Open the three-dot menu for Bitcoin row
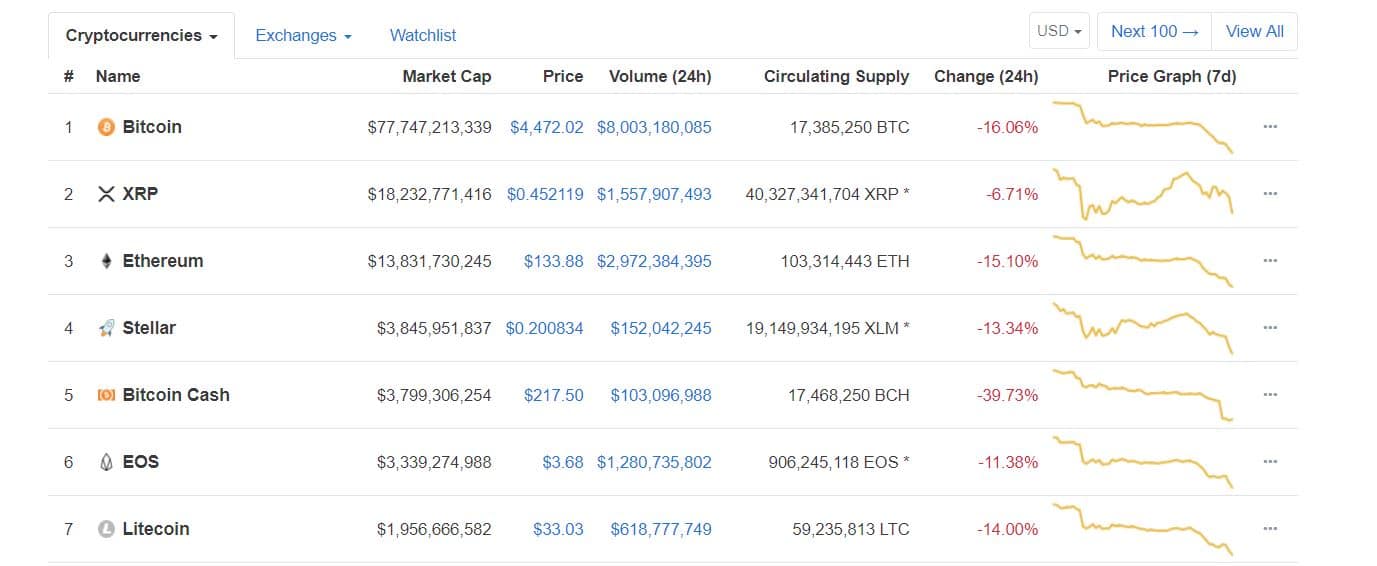 click(1270, 127)
